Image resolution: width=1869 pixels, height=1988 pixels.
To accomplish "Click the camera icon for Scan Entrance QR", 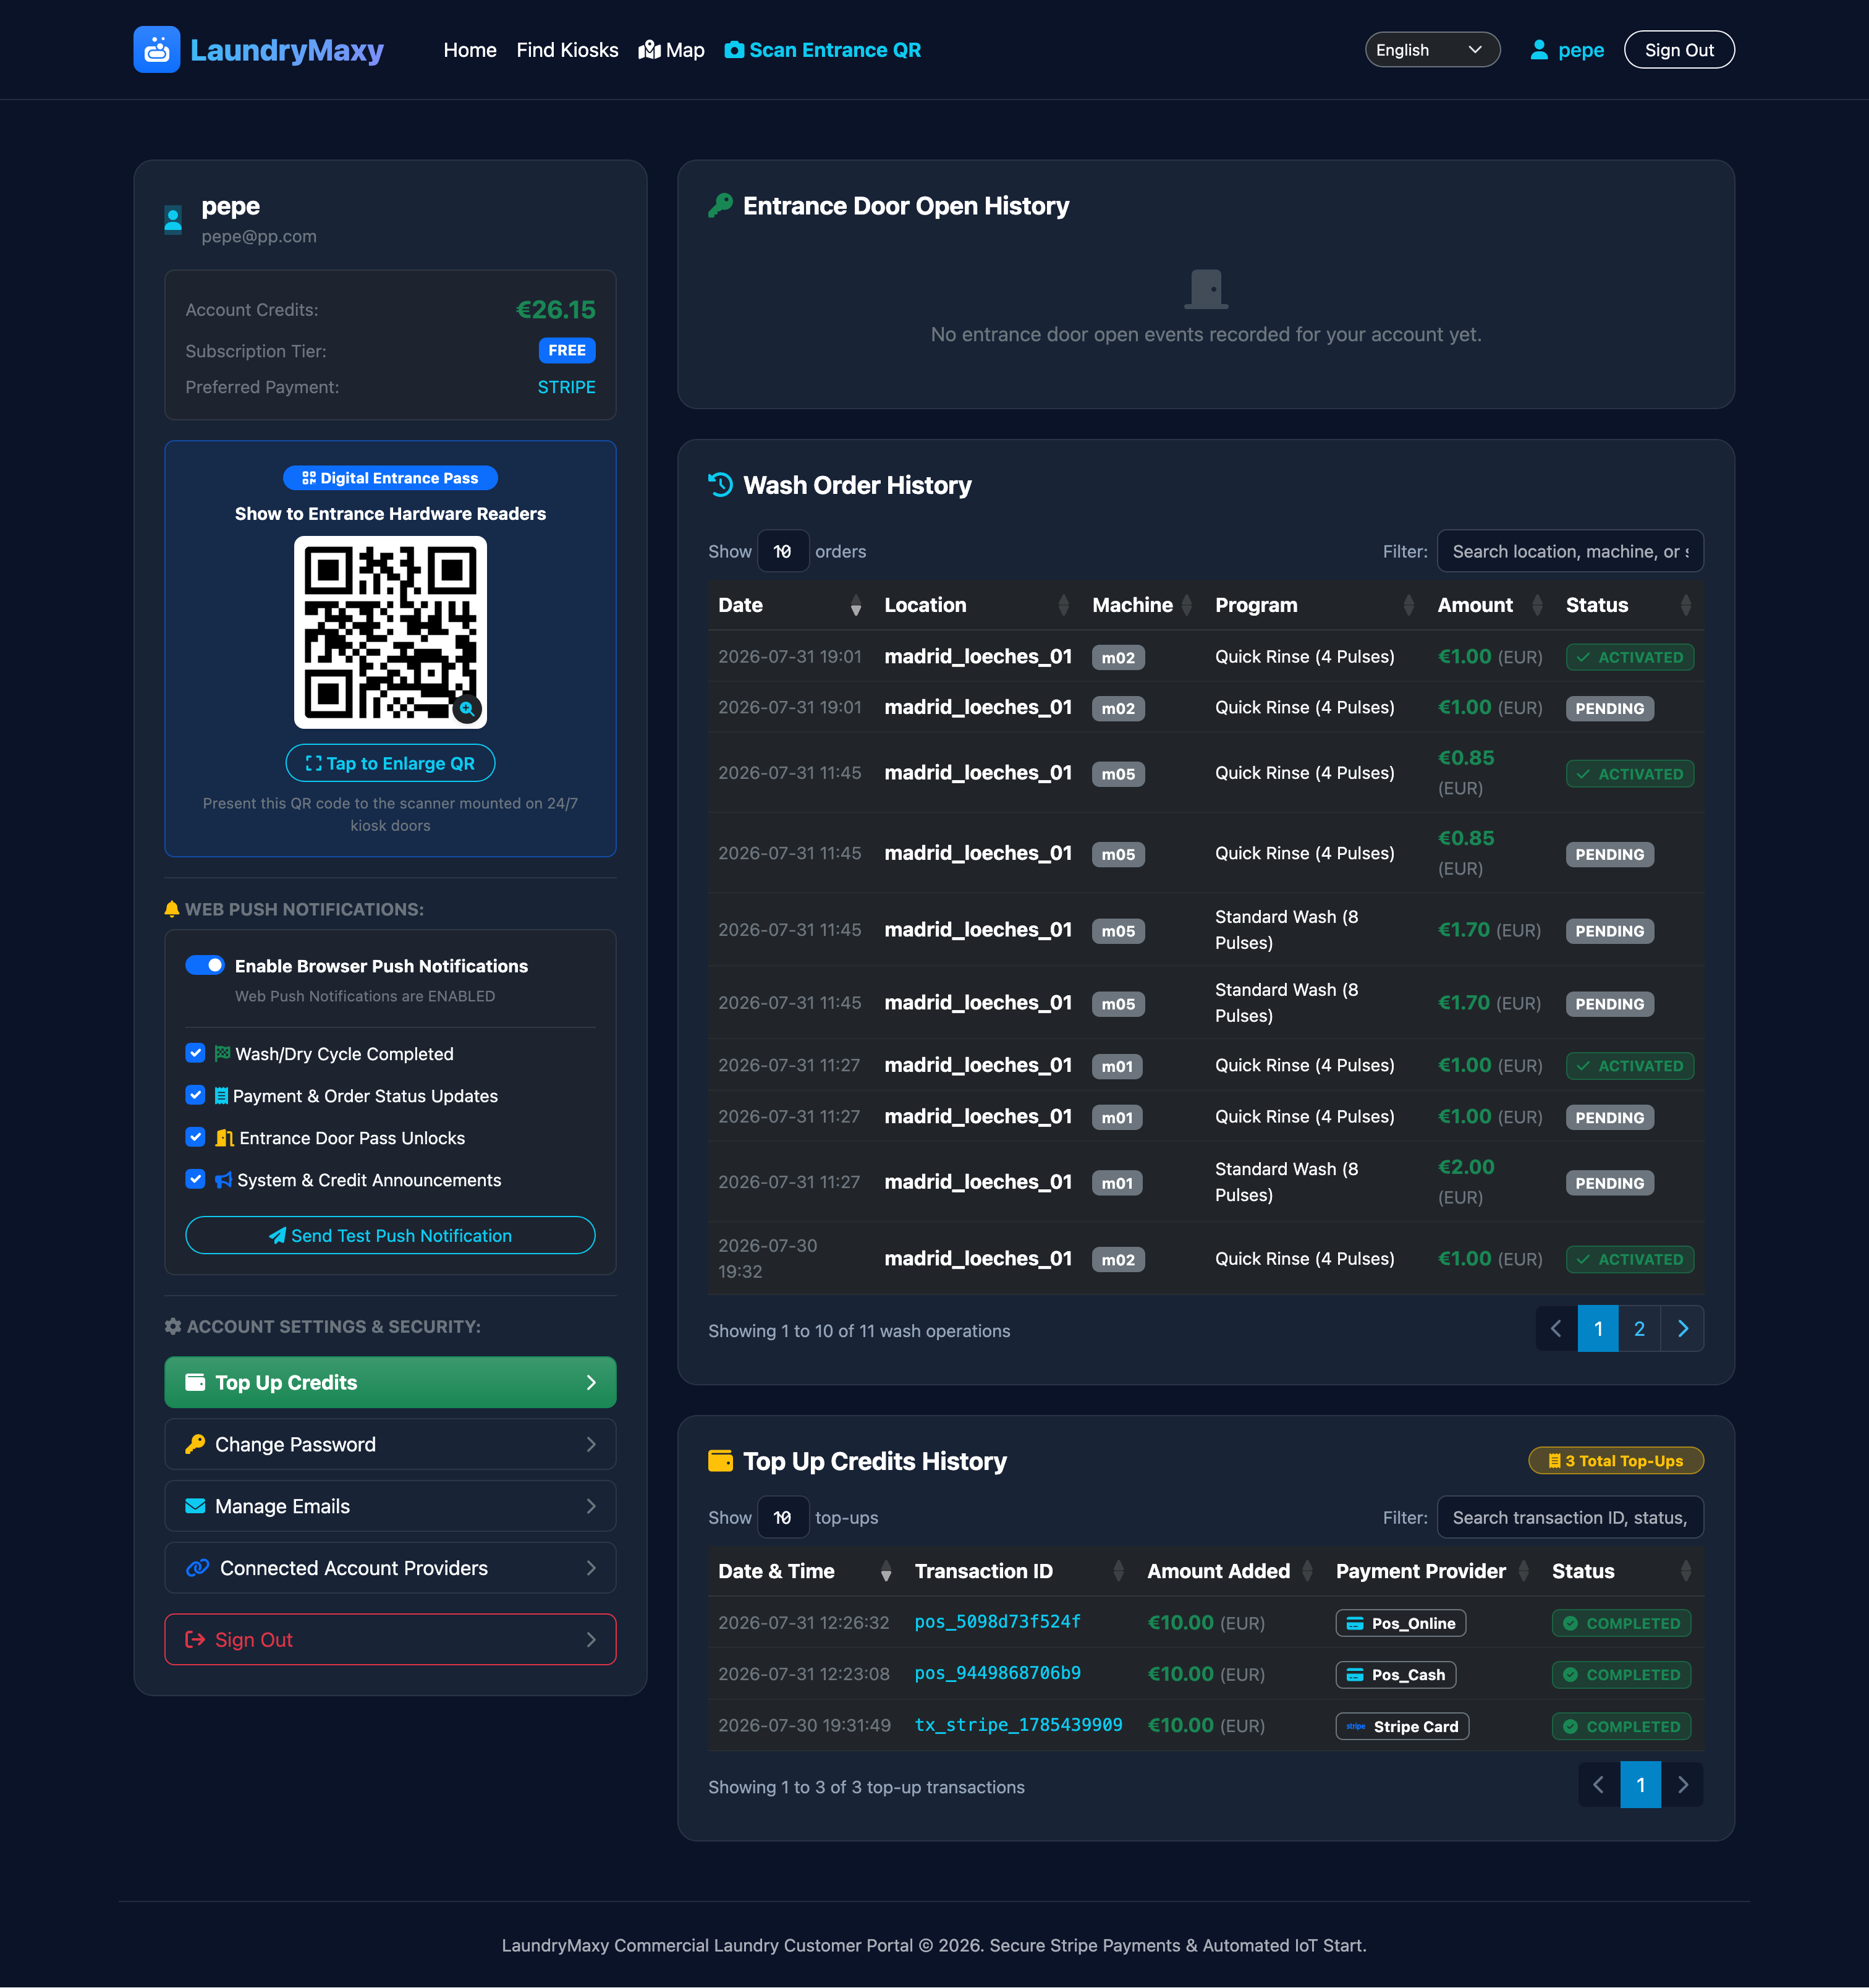I will (734, 50).
